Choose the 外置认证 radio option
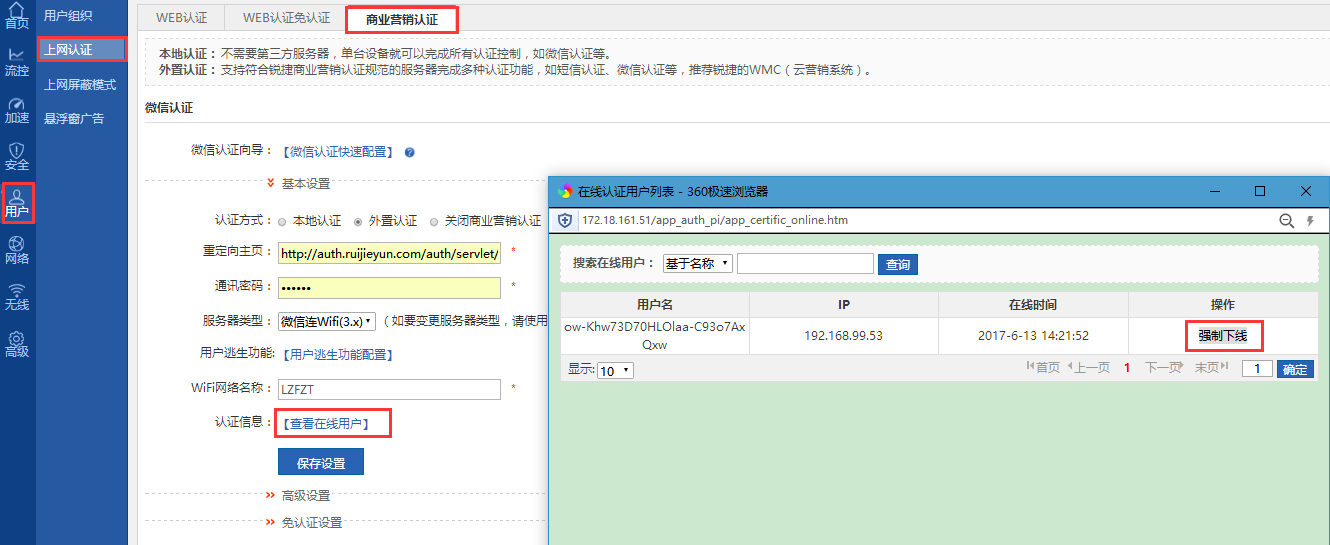 tap(358, 221)
